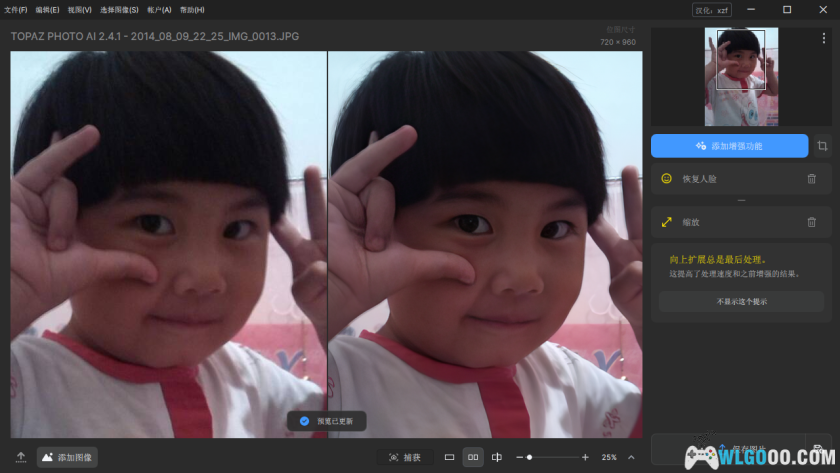Open the three-dot options menu
840x473 pixels.
click(x=824, y=38)
